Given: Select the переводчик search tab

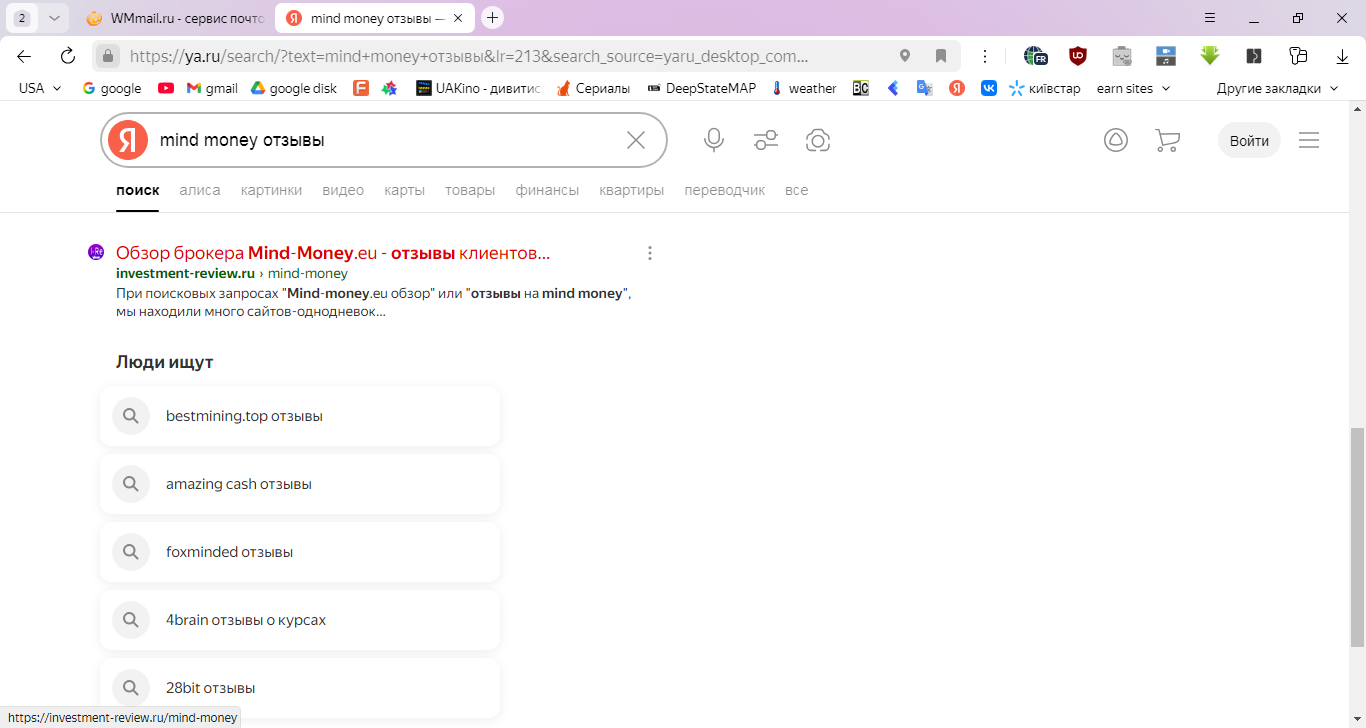Looking at the screenshot, I should pos(725,190).
